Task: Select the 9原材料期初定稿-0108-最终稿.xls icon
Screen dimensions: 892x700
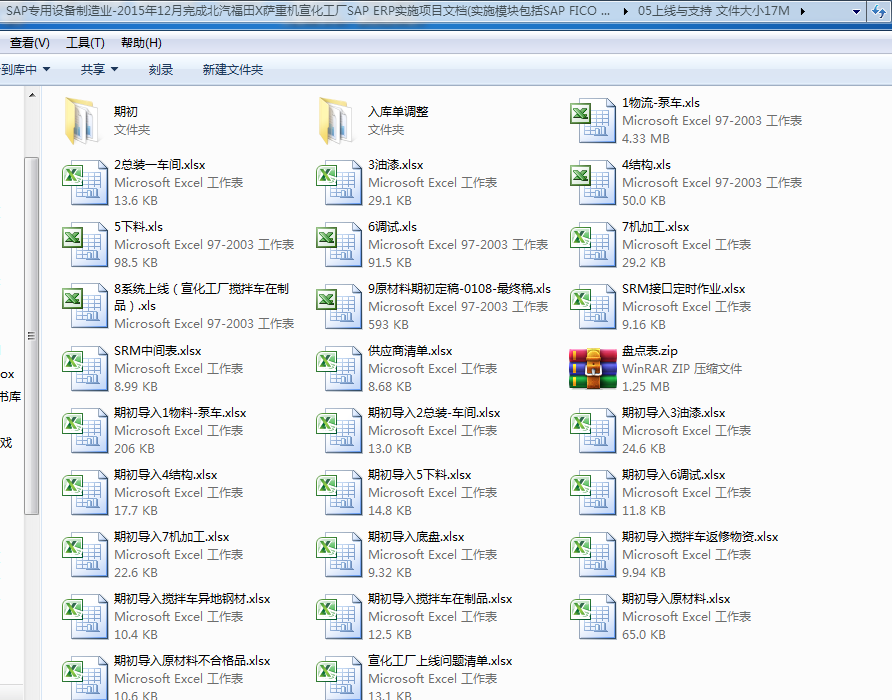Action: click(339, 307)
